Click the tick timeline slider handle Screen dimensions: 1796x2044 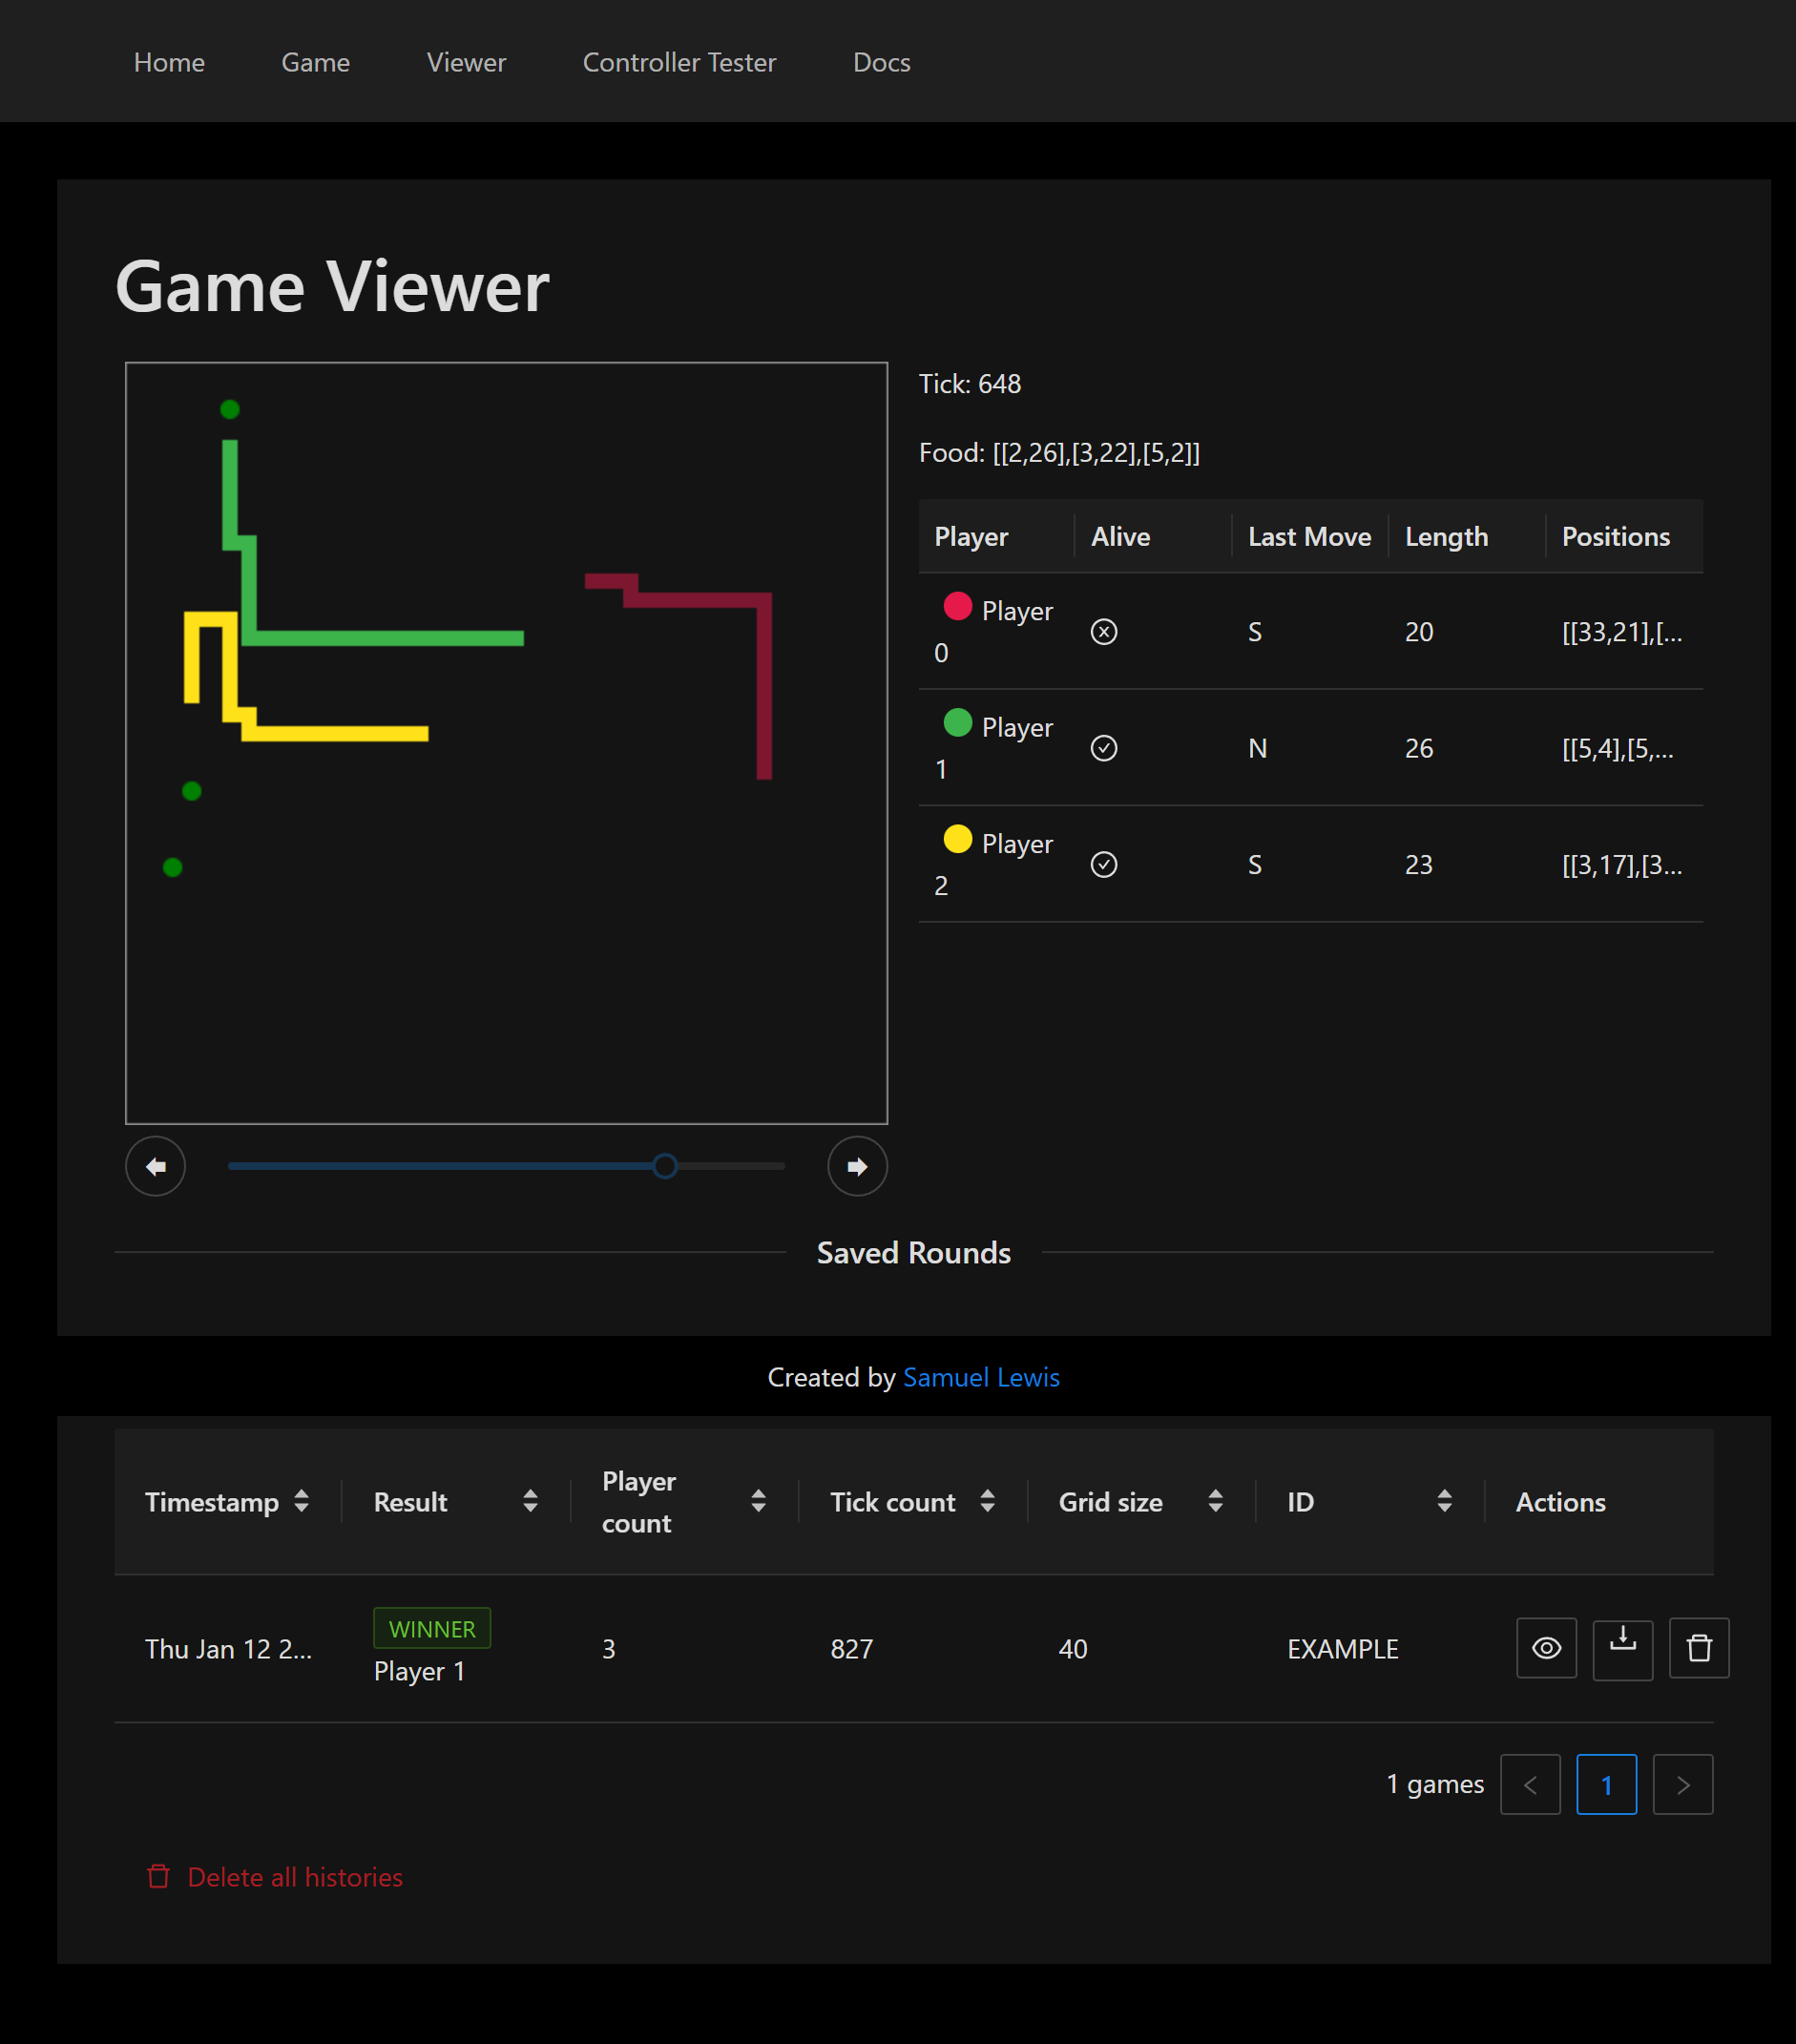click(x=665, y=1166)
